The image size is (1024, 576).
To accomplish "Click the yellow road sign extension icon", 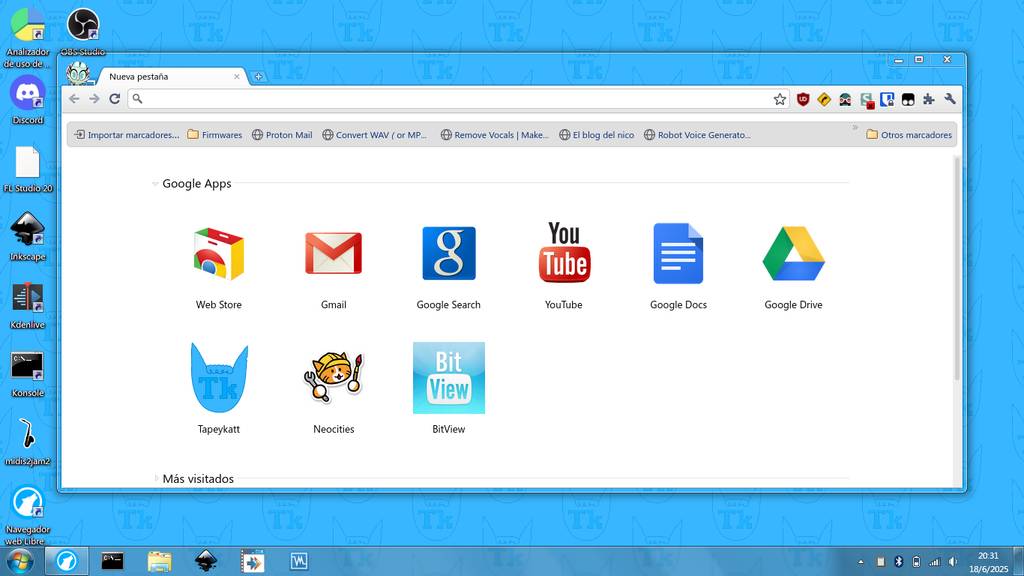I will [x=824, y=99].
